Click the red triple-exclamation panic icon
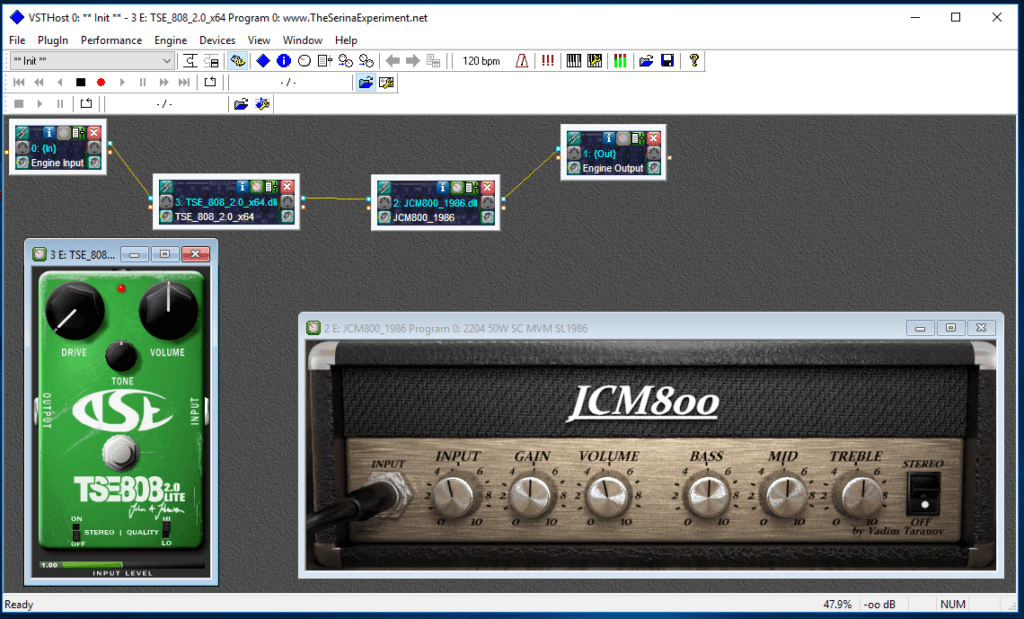This screenshot has width=1024, height=619. coord(548,61)
